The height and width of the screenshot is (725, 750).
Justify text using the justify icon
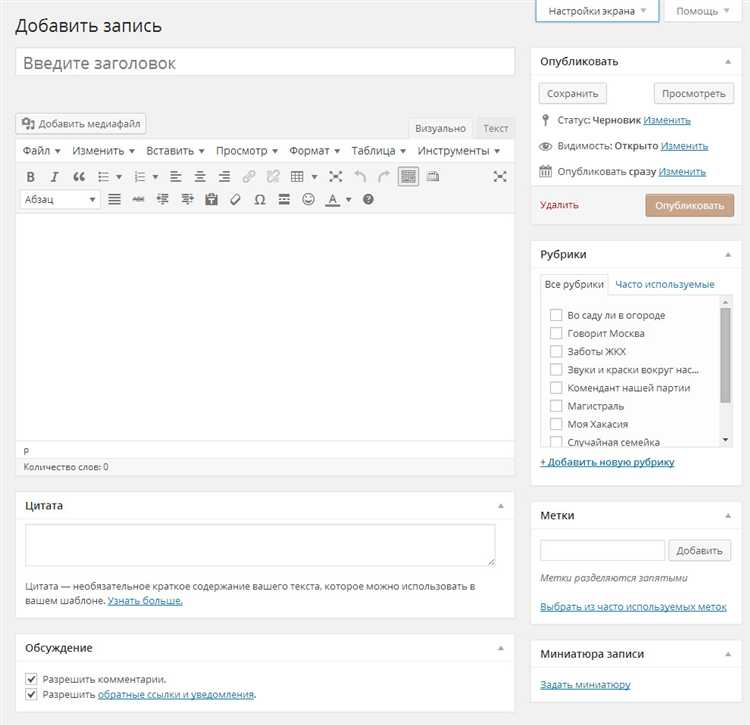[114, 199]
